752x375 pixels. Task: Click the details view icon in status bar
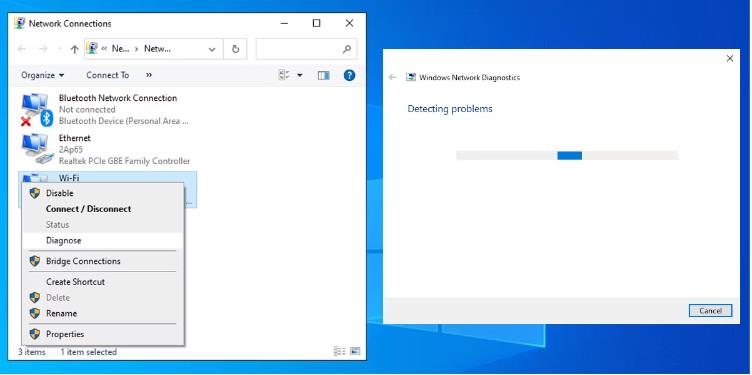pos(339,352)
